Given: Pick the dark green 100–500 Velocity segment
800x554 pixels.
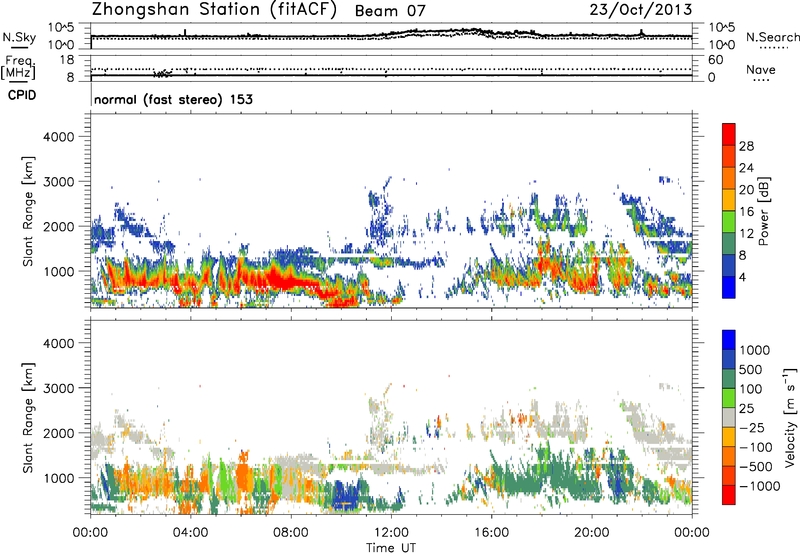Looking at the screenshot, I should (x=729, y=379).
